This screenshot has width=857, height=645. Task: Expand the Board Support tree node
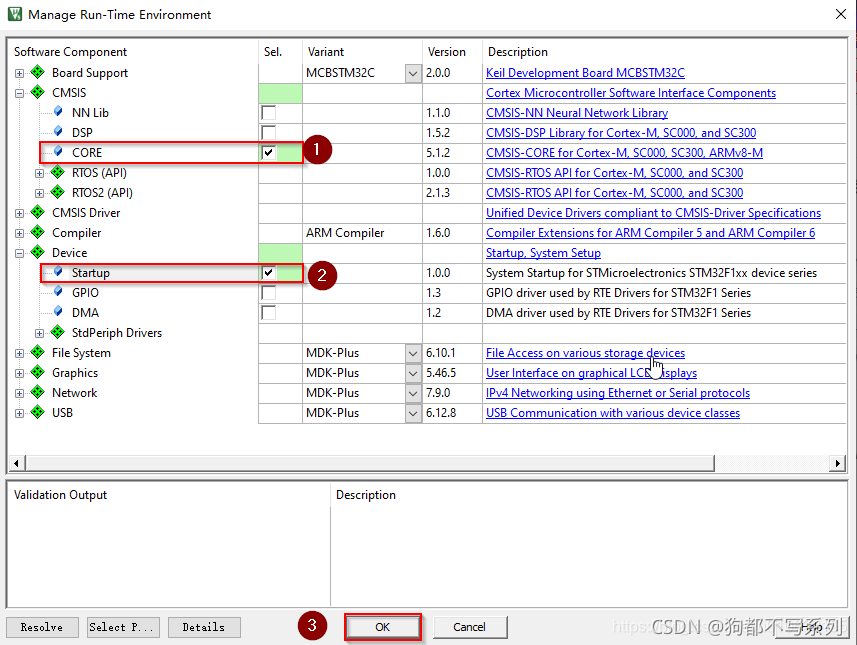point(20,73)
